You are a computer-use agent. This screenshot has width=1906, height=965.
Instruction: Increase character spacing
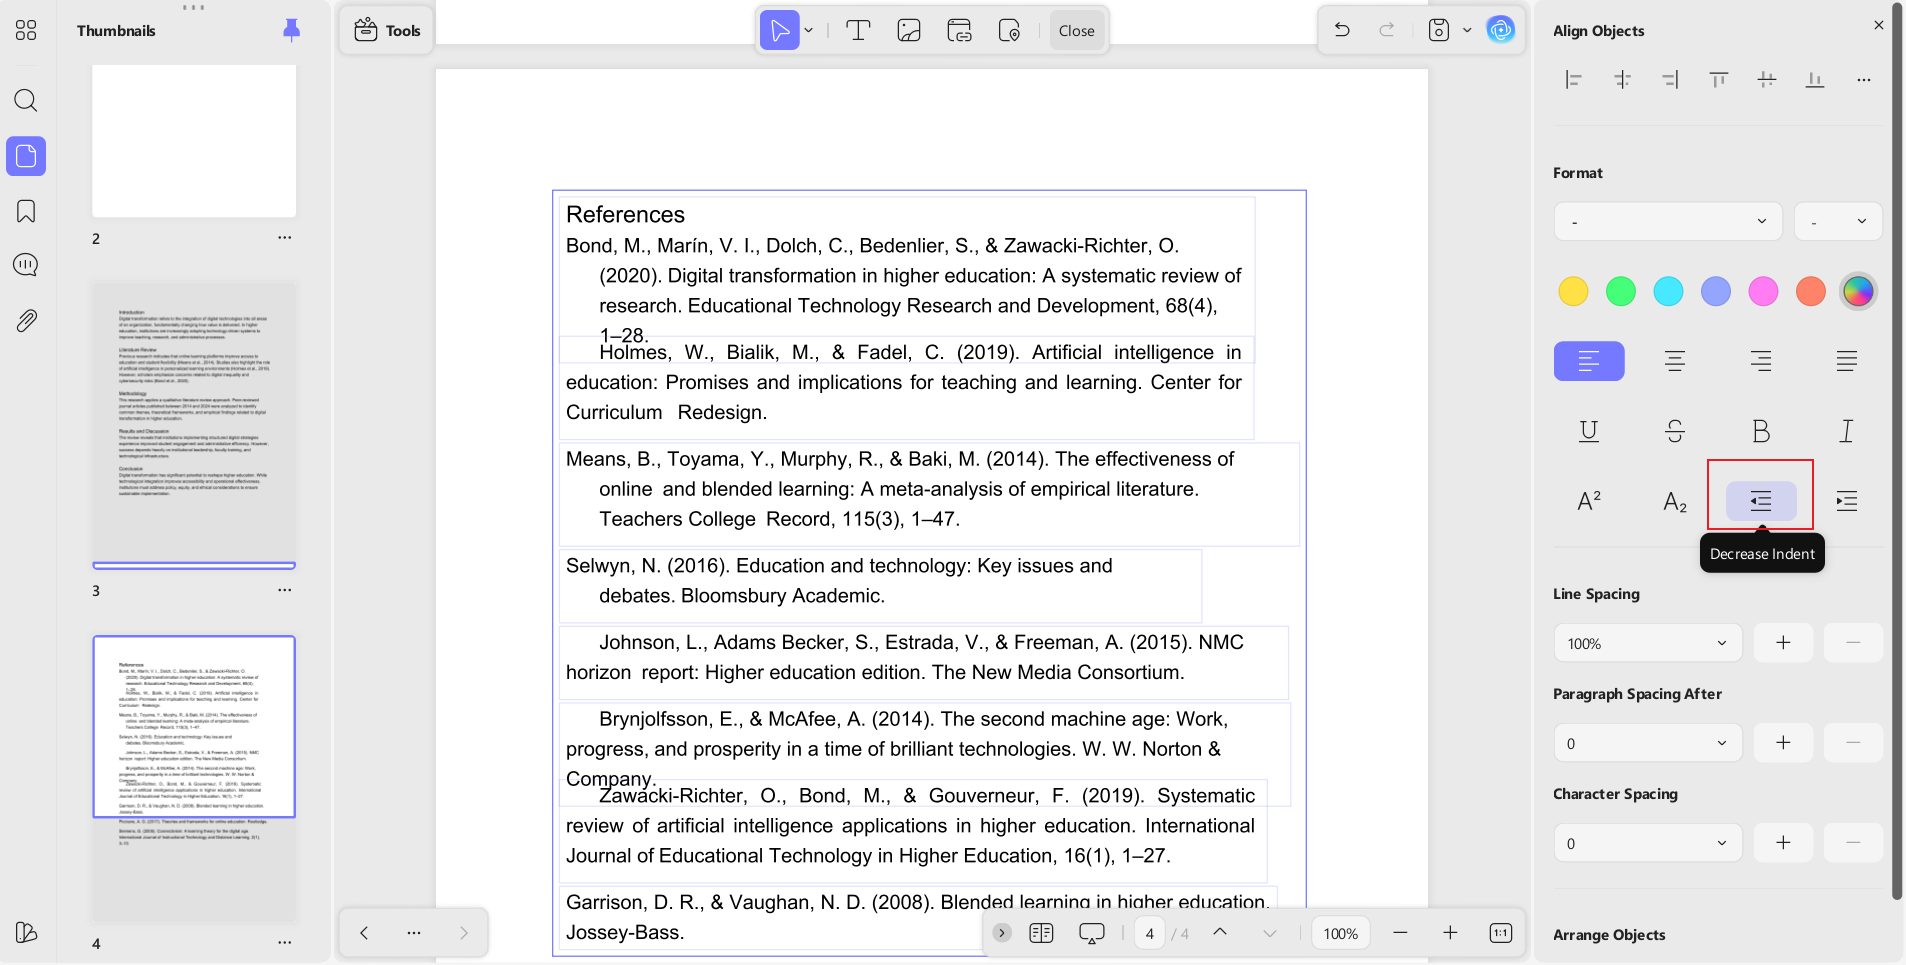[x=1783, y=843]
